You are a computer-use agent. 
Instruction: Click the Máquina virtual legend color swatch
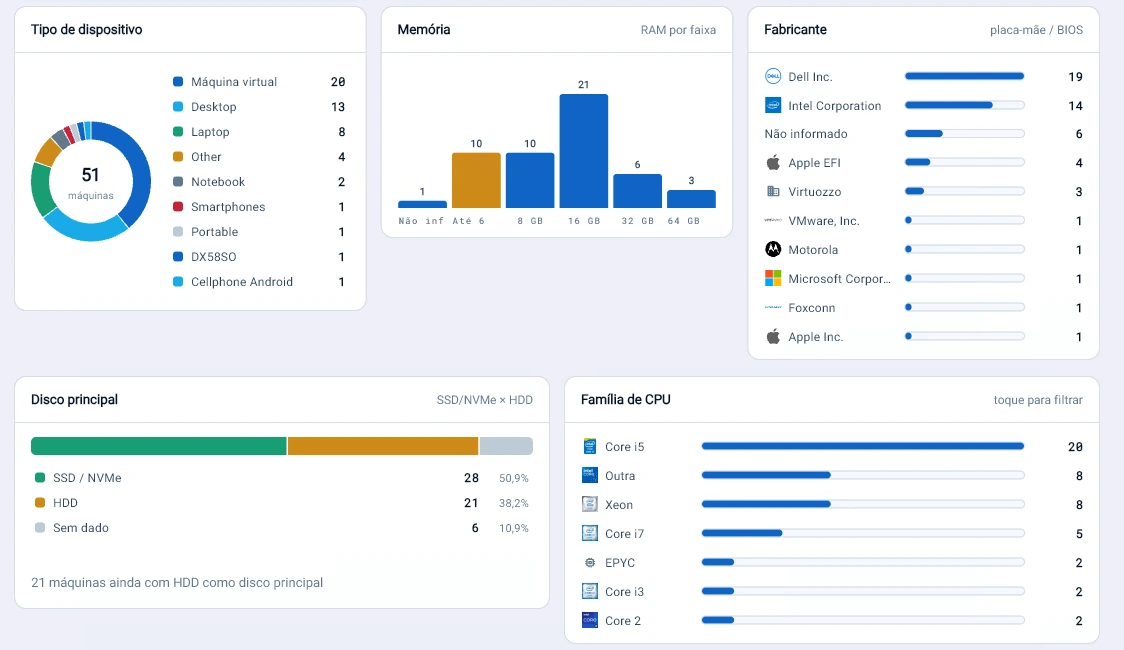[x=178, y=82]
